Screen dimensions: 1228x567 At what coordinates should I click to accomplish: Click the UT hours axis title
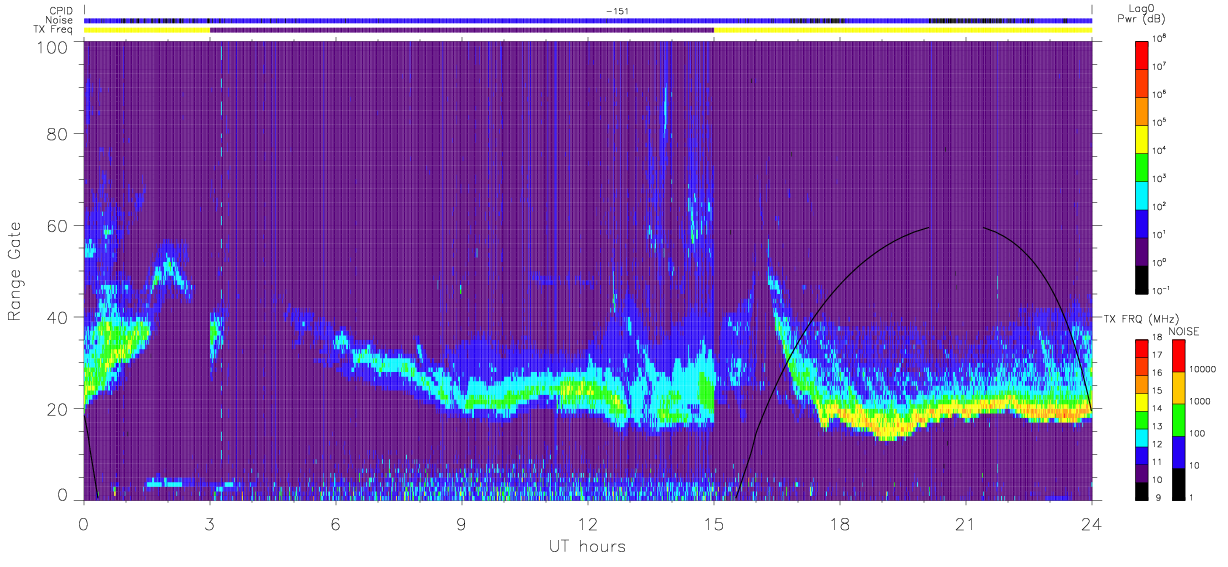pyautogui.click(x=586, y=546)
